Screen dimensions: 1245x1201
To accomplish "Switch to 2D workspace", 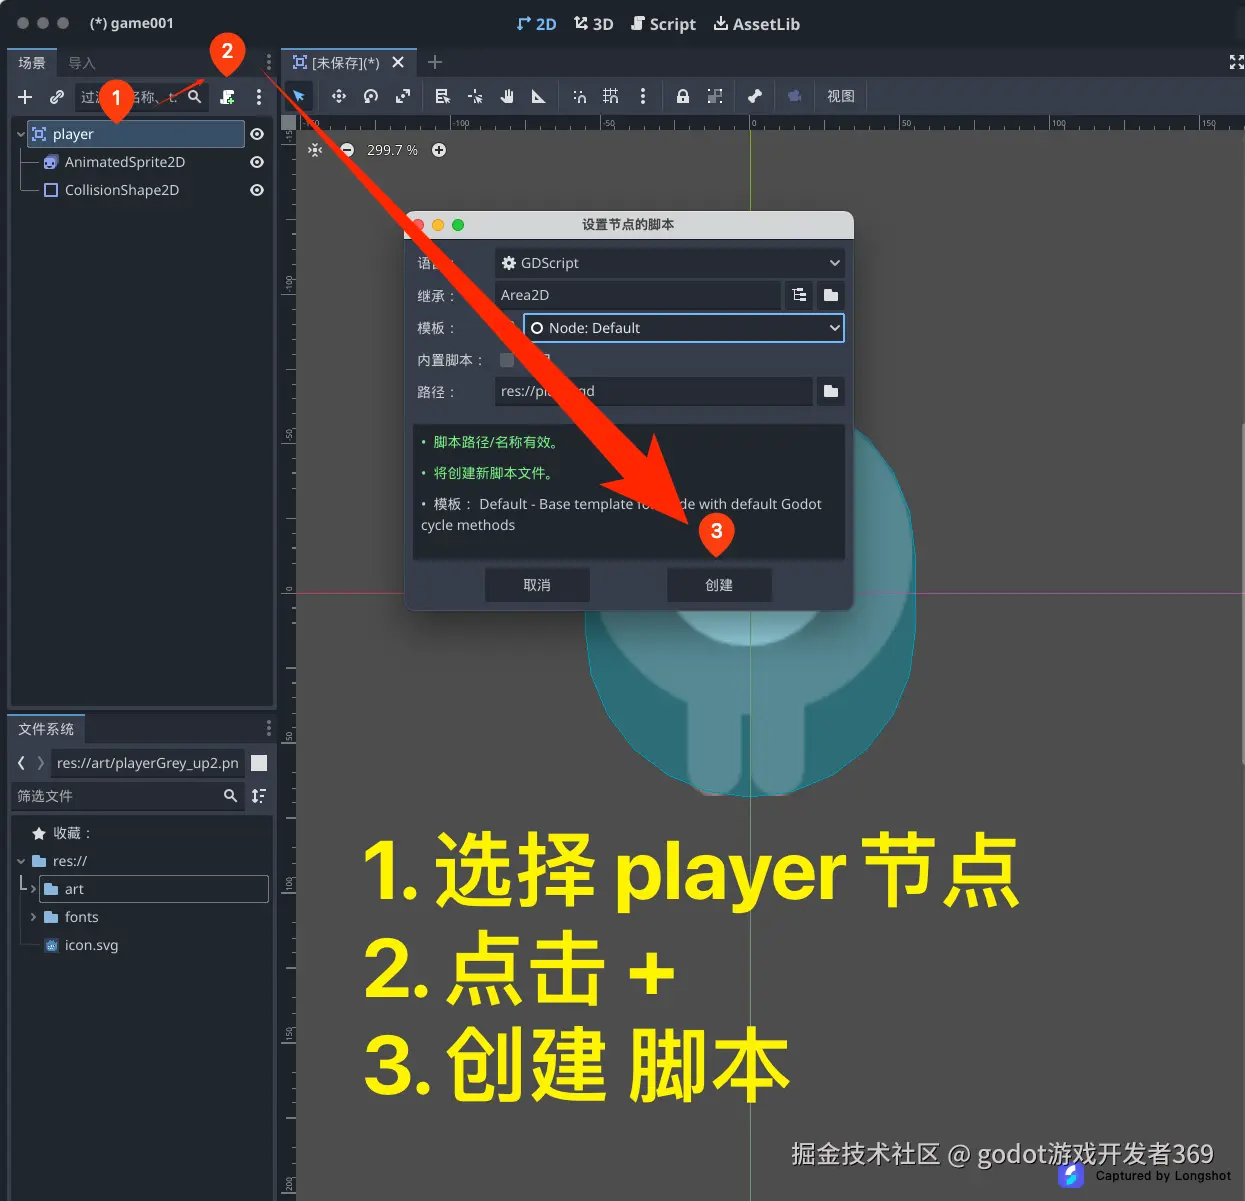I will [x=536, y=24].
